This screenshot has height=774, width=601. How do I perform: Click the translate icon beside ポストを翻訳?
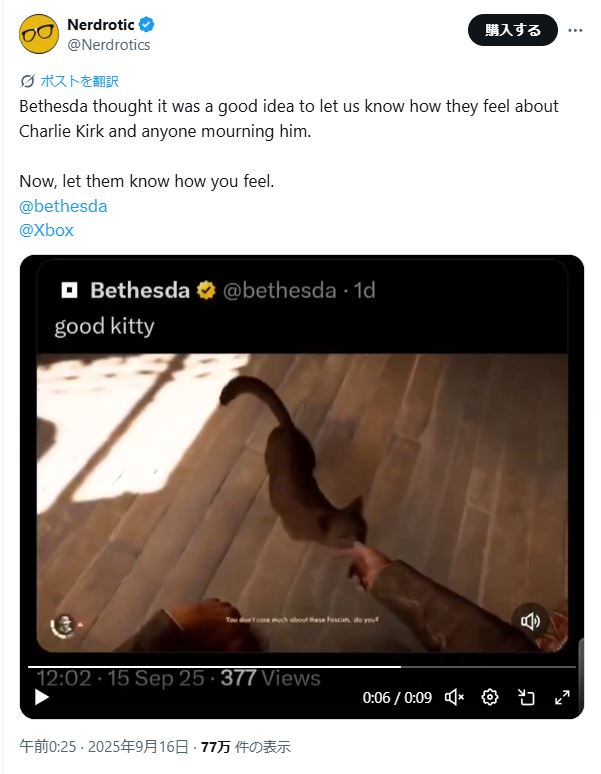coord(28,81)
